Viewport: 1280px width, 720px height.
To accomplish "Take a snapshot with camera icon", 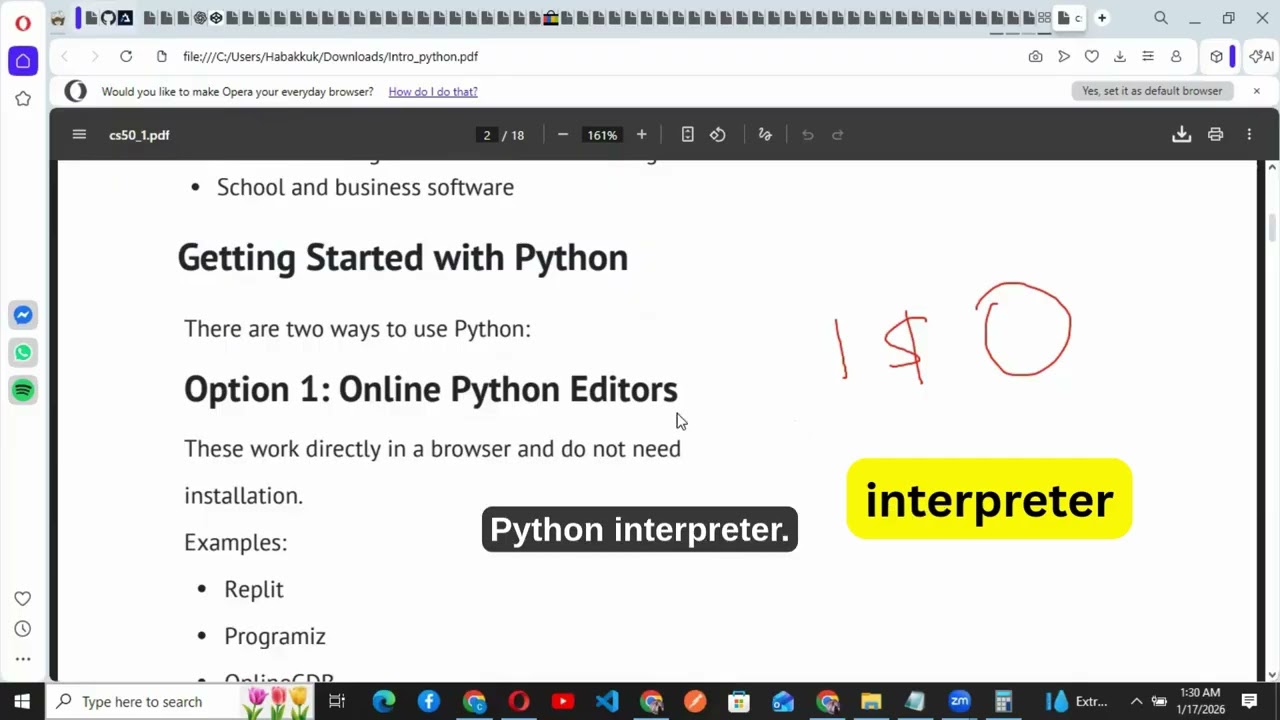I will (x=1035, y=57).
